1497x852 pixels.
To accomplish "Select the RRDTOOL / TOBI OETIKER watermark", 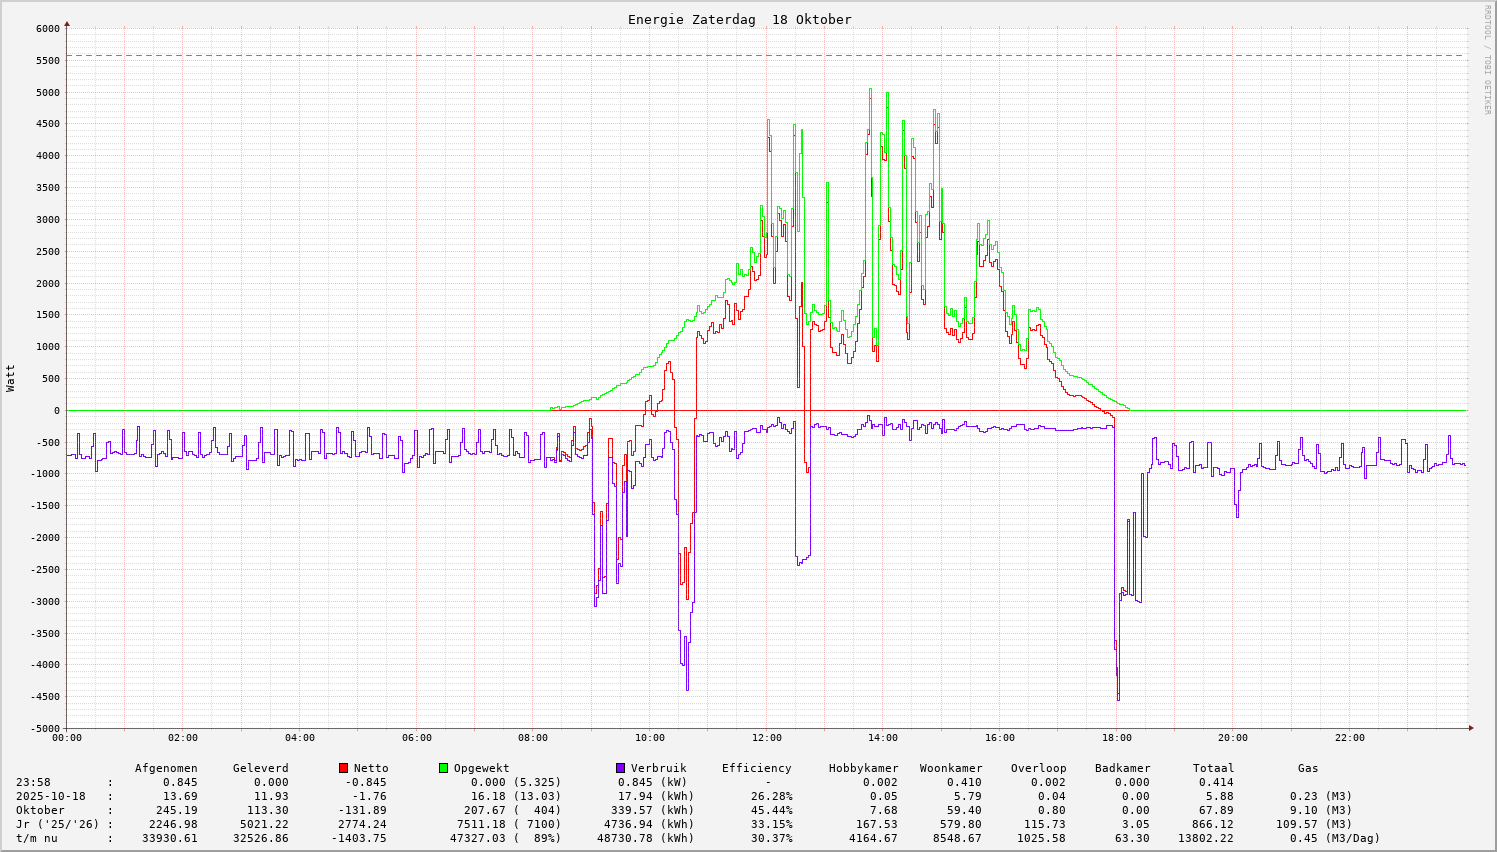I will pyautogui.click(x=1487, y=59).
